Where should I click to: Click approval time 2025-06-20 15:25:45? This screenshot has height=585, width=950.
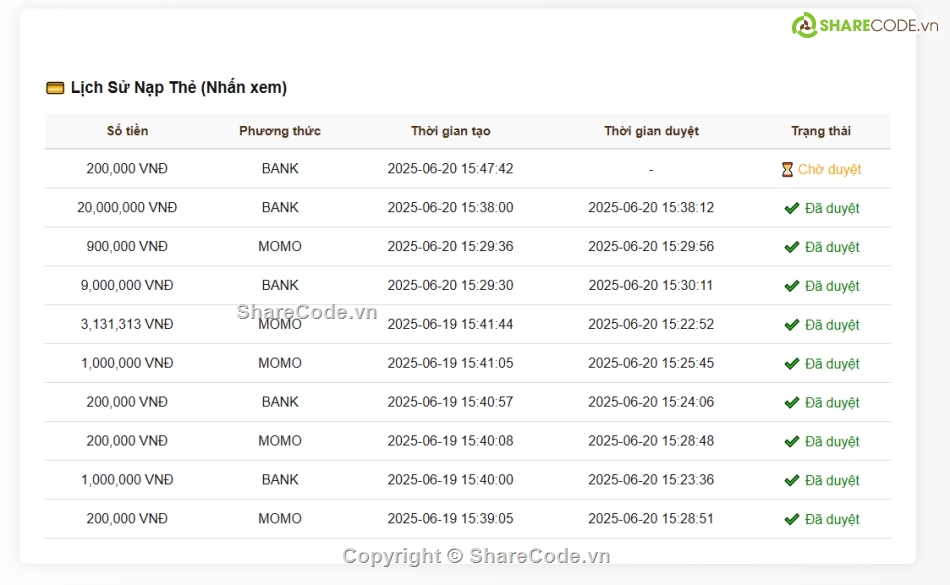[651, 363]
